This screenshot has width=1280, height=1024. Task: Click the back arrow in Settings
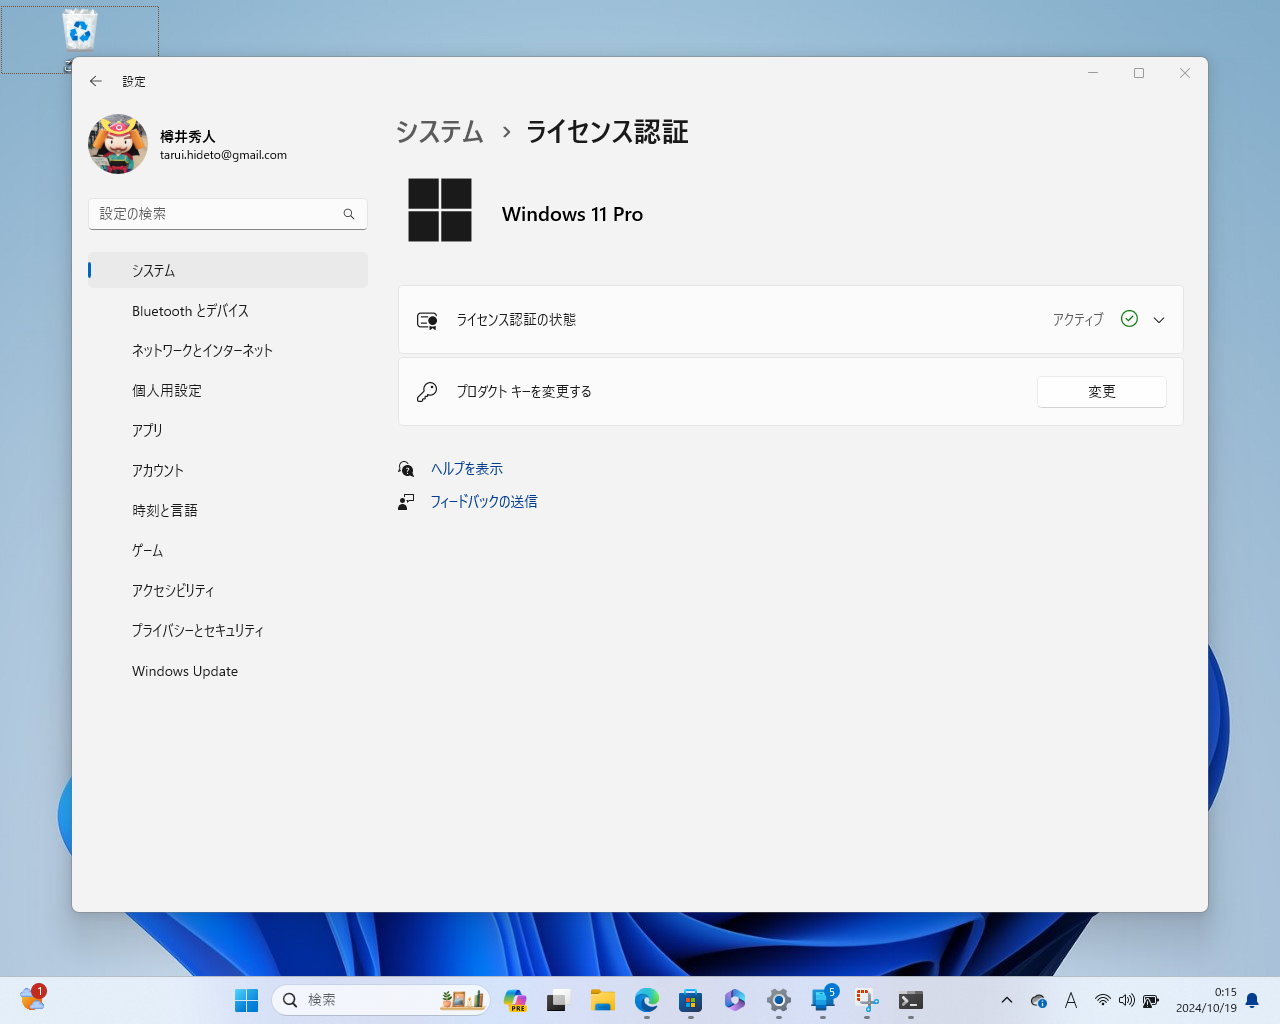coord(96,81)
